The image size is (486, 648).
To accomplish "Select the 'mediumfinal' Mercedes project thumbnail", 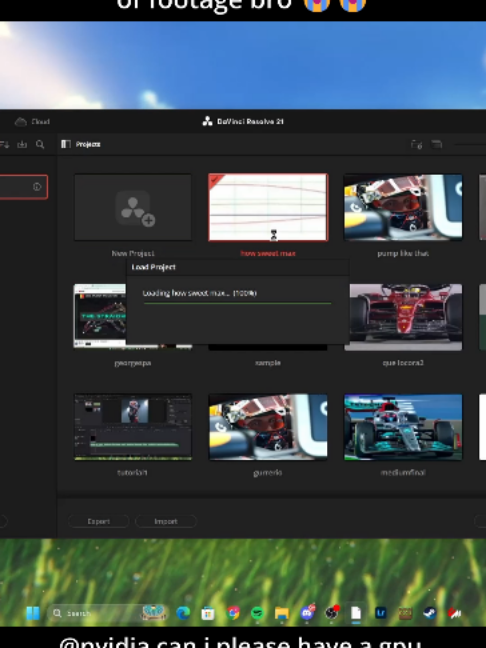I will [403, 427].
